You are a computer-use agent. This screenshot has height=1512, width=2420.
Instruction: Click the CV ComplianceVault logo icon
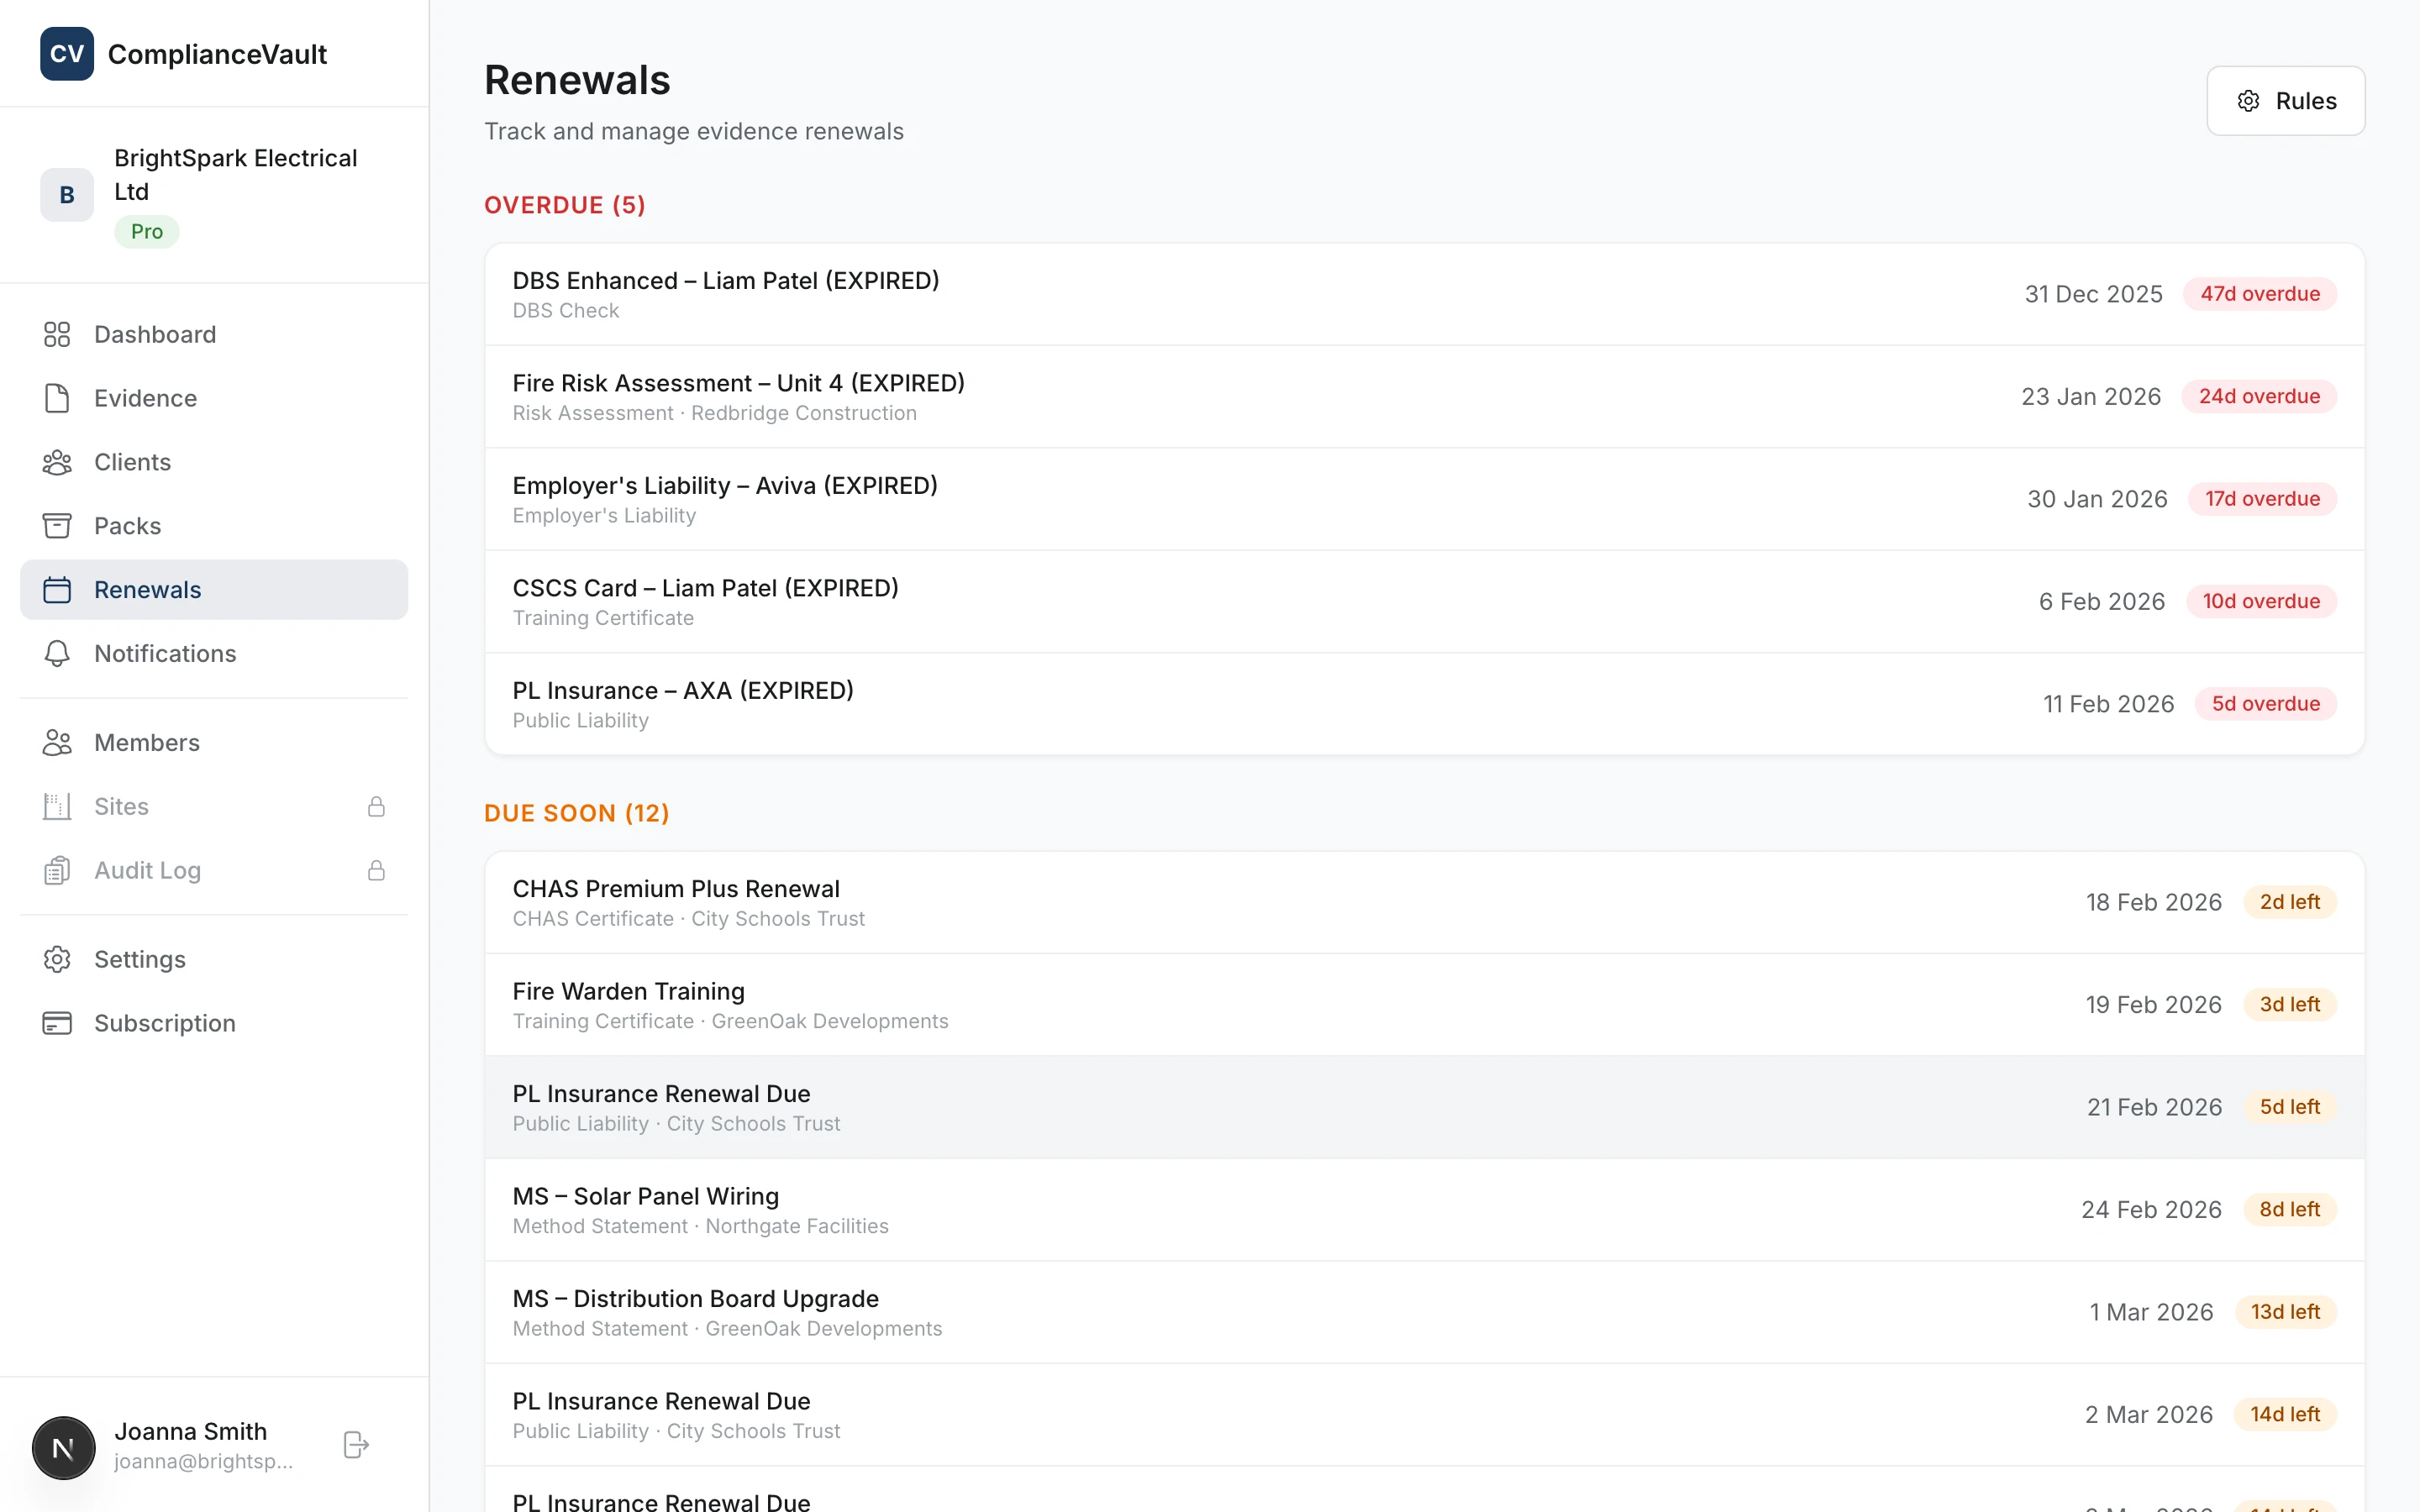tap(66, 54)
